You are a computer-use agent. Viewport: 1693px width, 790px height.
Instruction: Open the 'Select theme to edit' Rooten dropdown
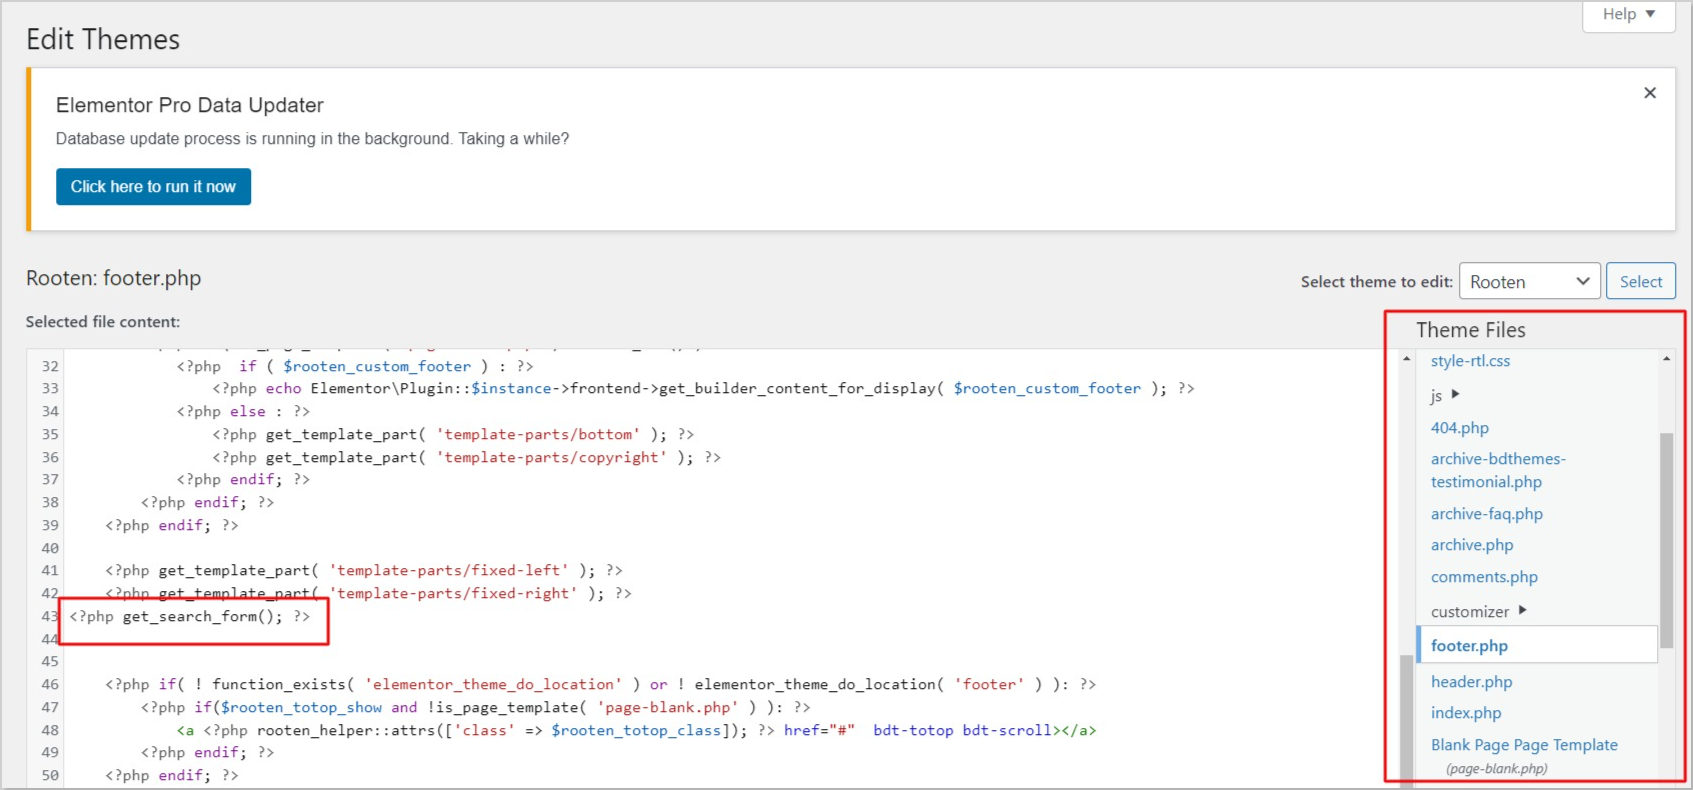[1530, 281]
